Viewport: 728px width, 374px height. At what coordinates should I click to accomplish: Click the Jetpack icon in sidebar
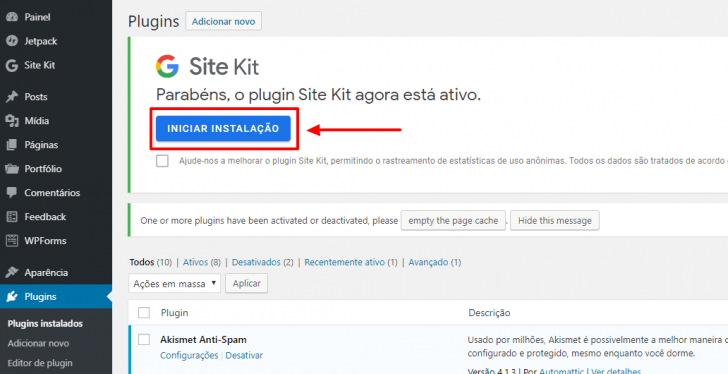click(12, 41)
